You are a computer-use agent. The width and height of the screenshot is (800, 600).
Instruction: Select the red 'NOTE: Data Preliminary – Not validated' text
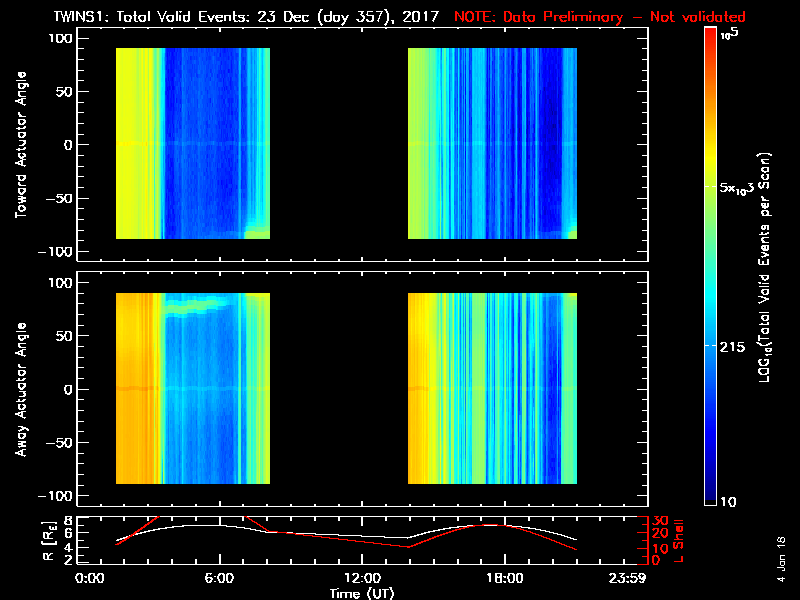(x=599, y=16)
